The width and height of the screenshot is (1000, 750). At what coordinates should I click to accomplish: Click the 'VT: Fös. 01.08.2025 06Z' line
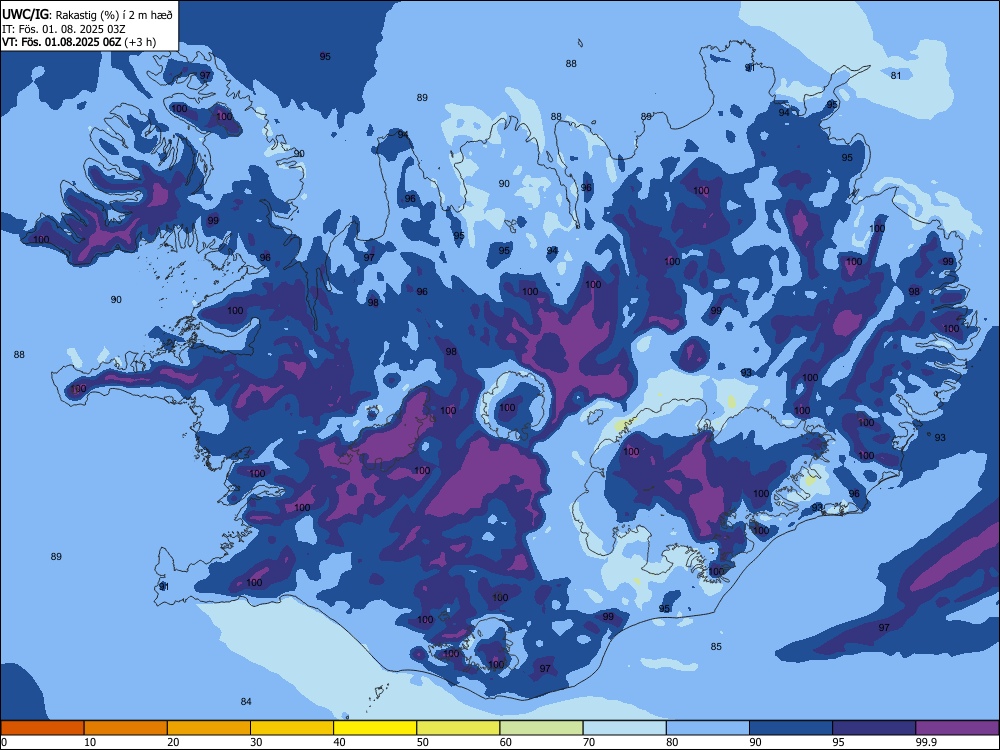61,42
